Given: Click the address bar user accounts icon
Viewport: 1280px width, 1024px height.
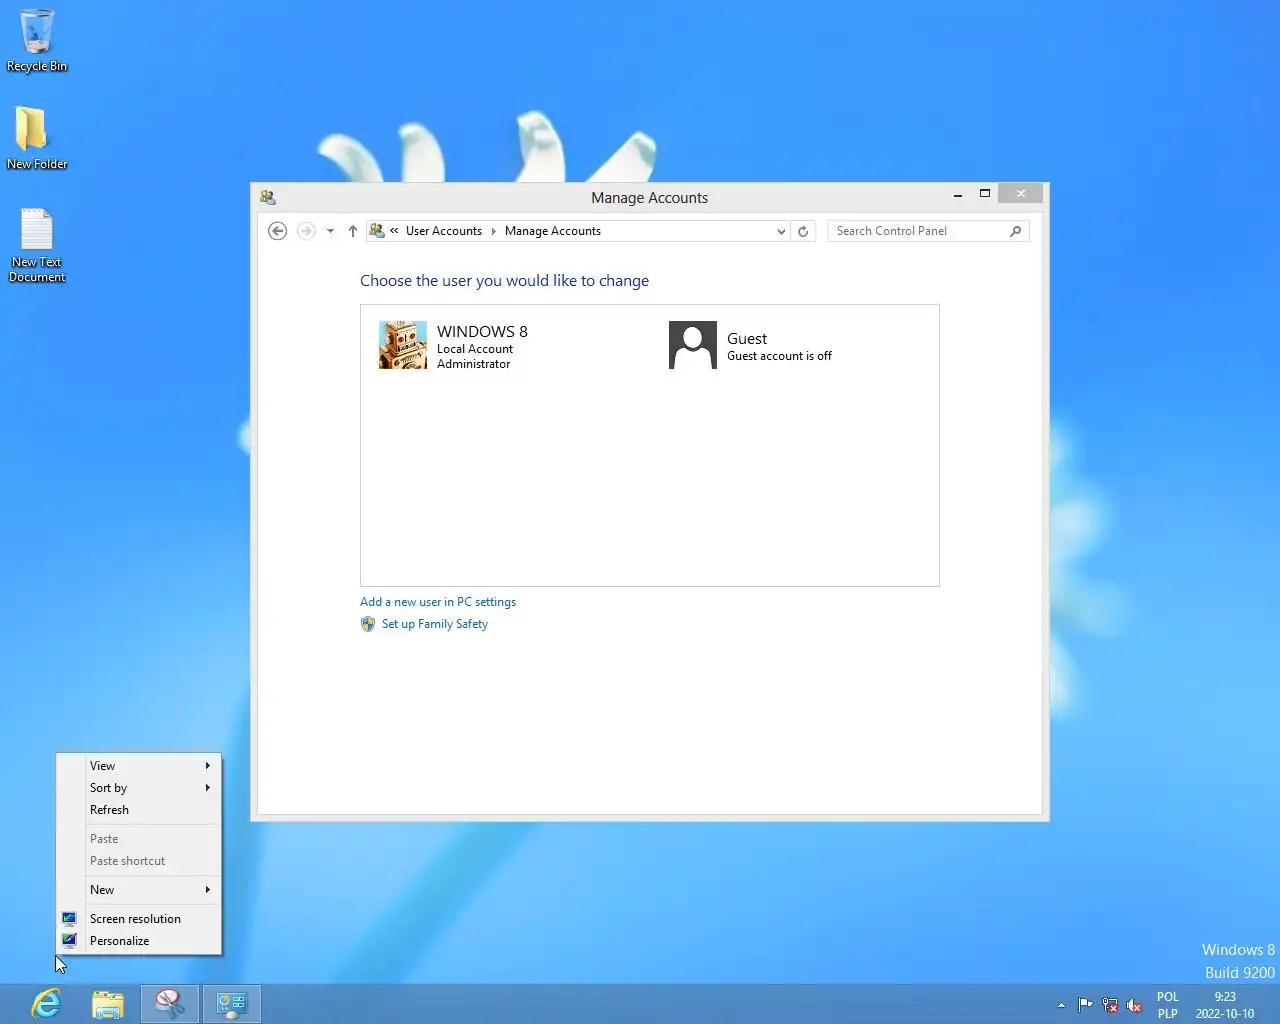Looking at the screenshot, I should pos(377,231).
